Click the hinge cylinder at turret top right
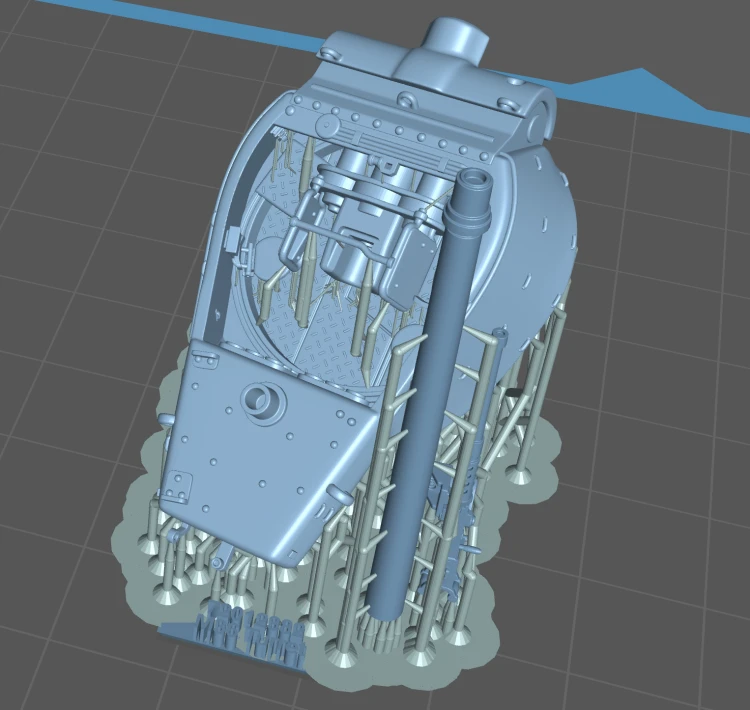 click(540, 122)
